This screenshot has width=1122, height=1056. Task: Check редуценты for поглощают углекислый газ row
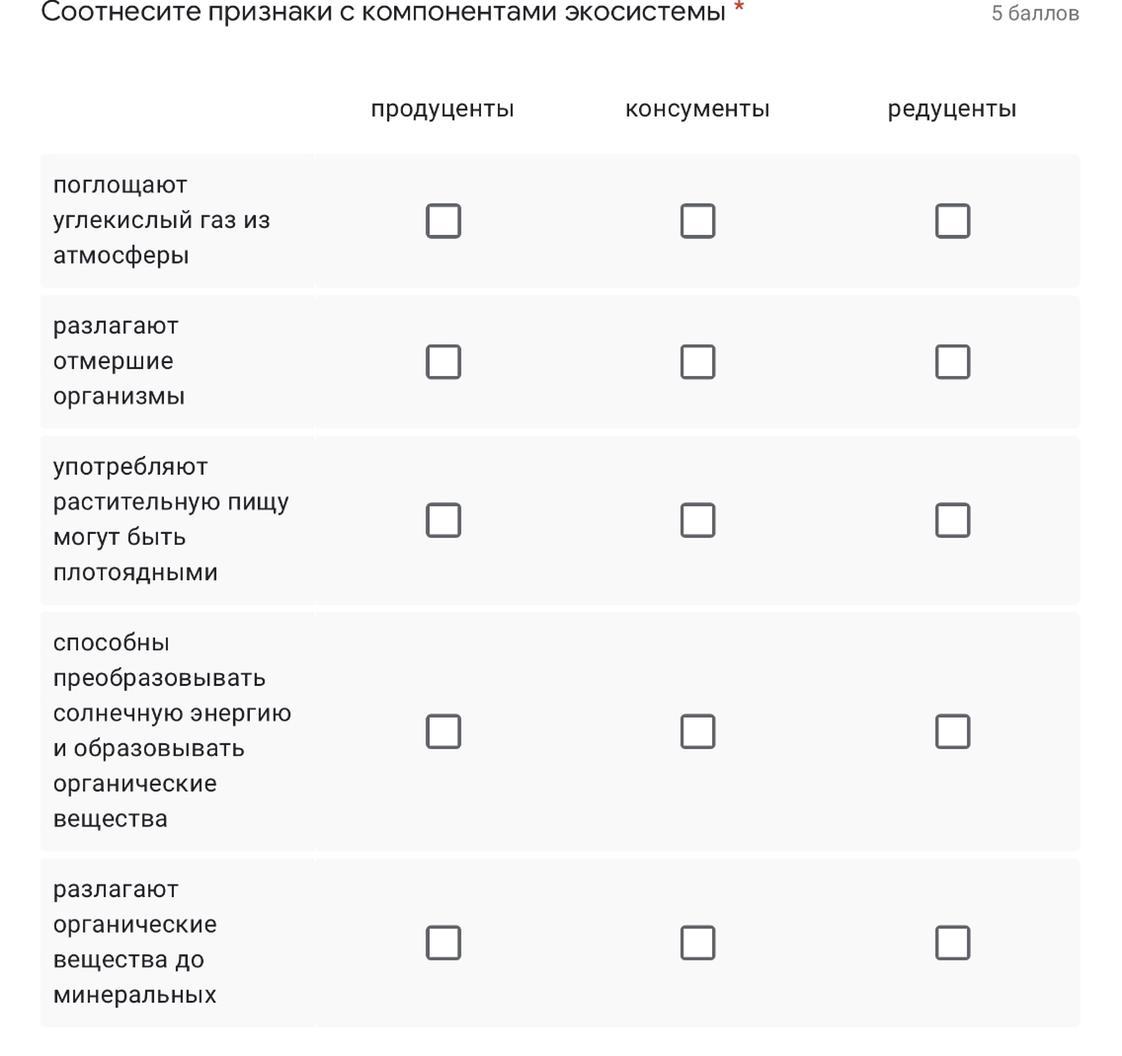[x=952, y=221]
